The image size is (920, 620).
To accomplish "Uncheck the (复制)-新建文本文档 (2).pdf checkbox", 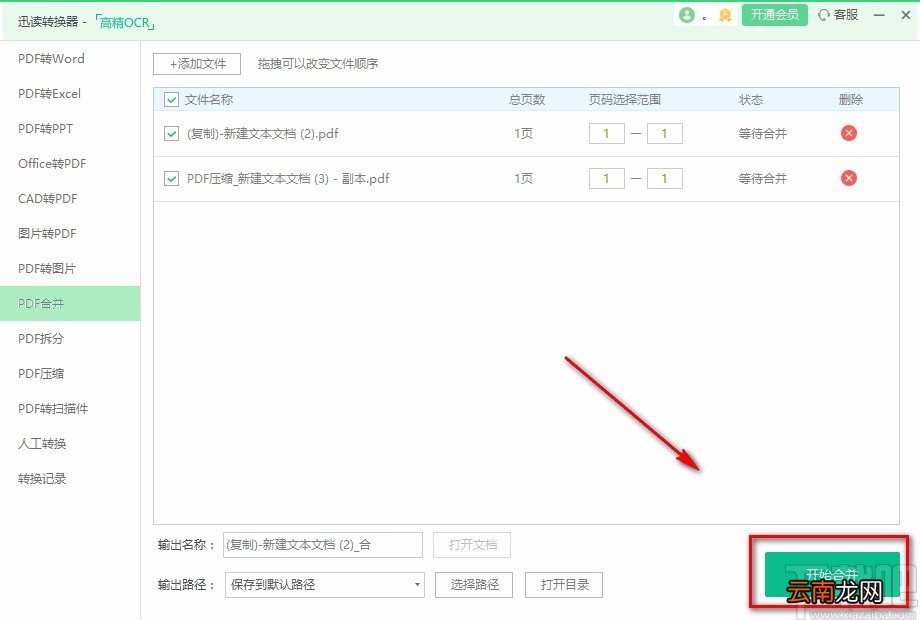I will pos(171,134).
